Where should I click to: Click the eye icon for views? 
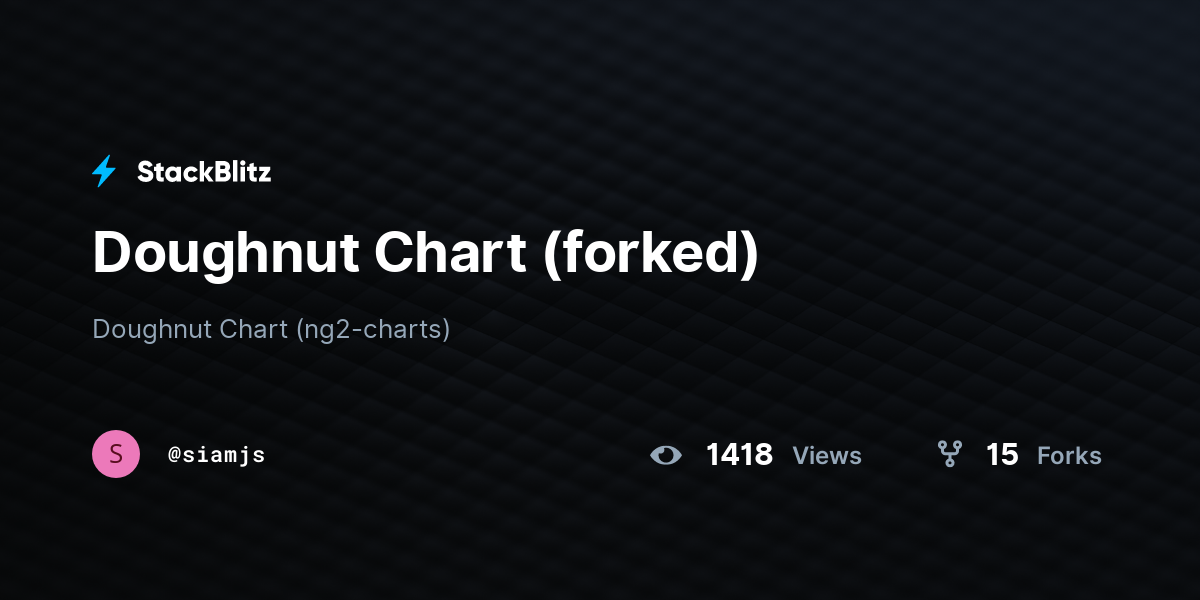point(666,455)
